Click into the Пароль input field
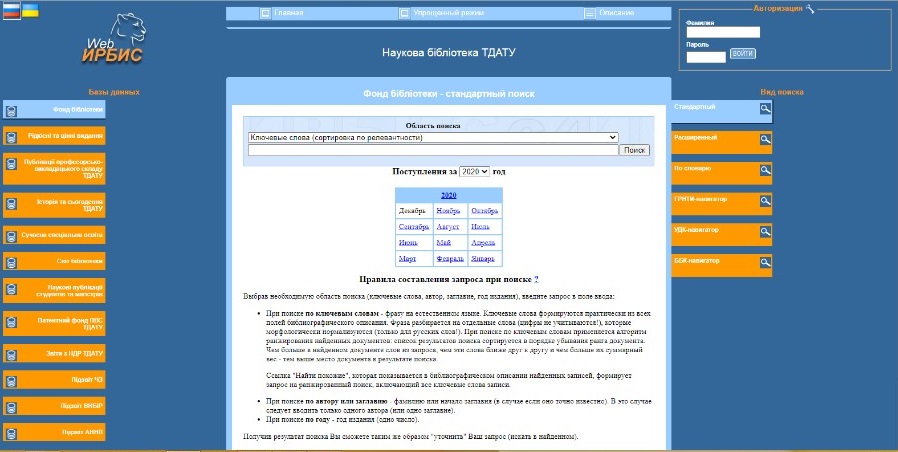Screen dimensions: 898x452 pyautogui.click(x=706, y=57)
